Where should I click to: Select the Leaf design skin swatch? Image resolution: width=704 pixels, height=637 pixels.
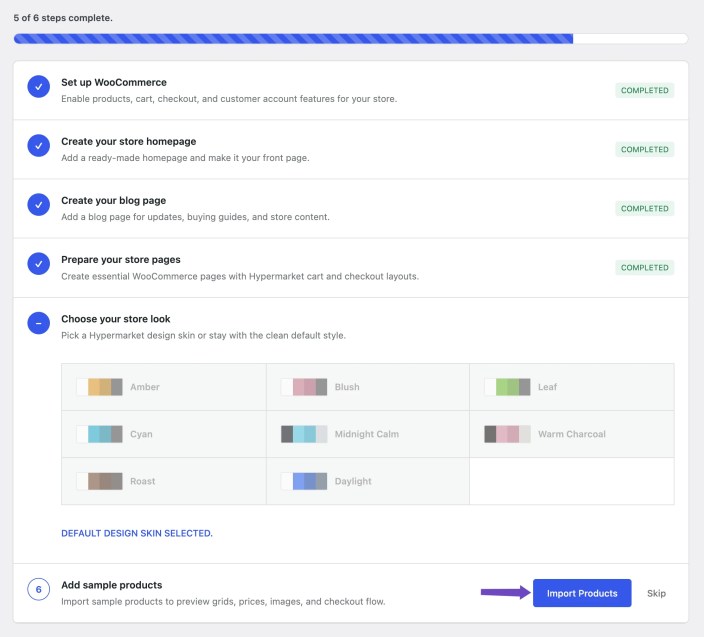[507, 387]
